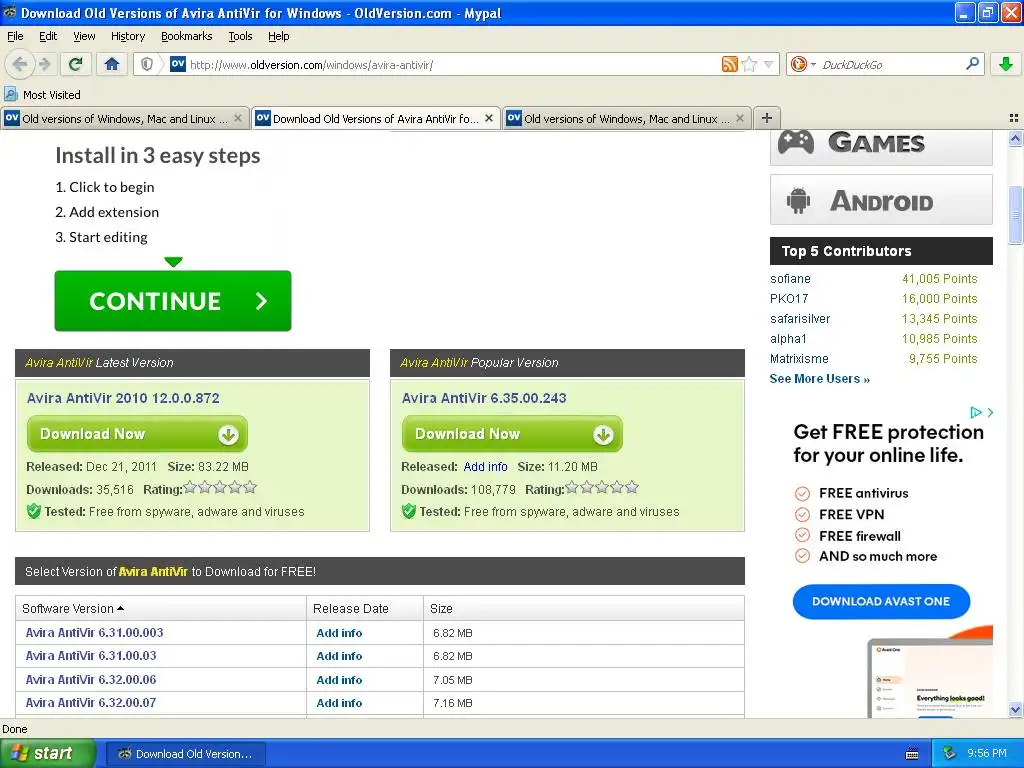
Task: Close the first Old versions tab
Action: [x=238, y=118]
